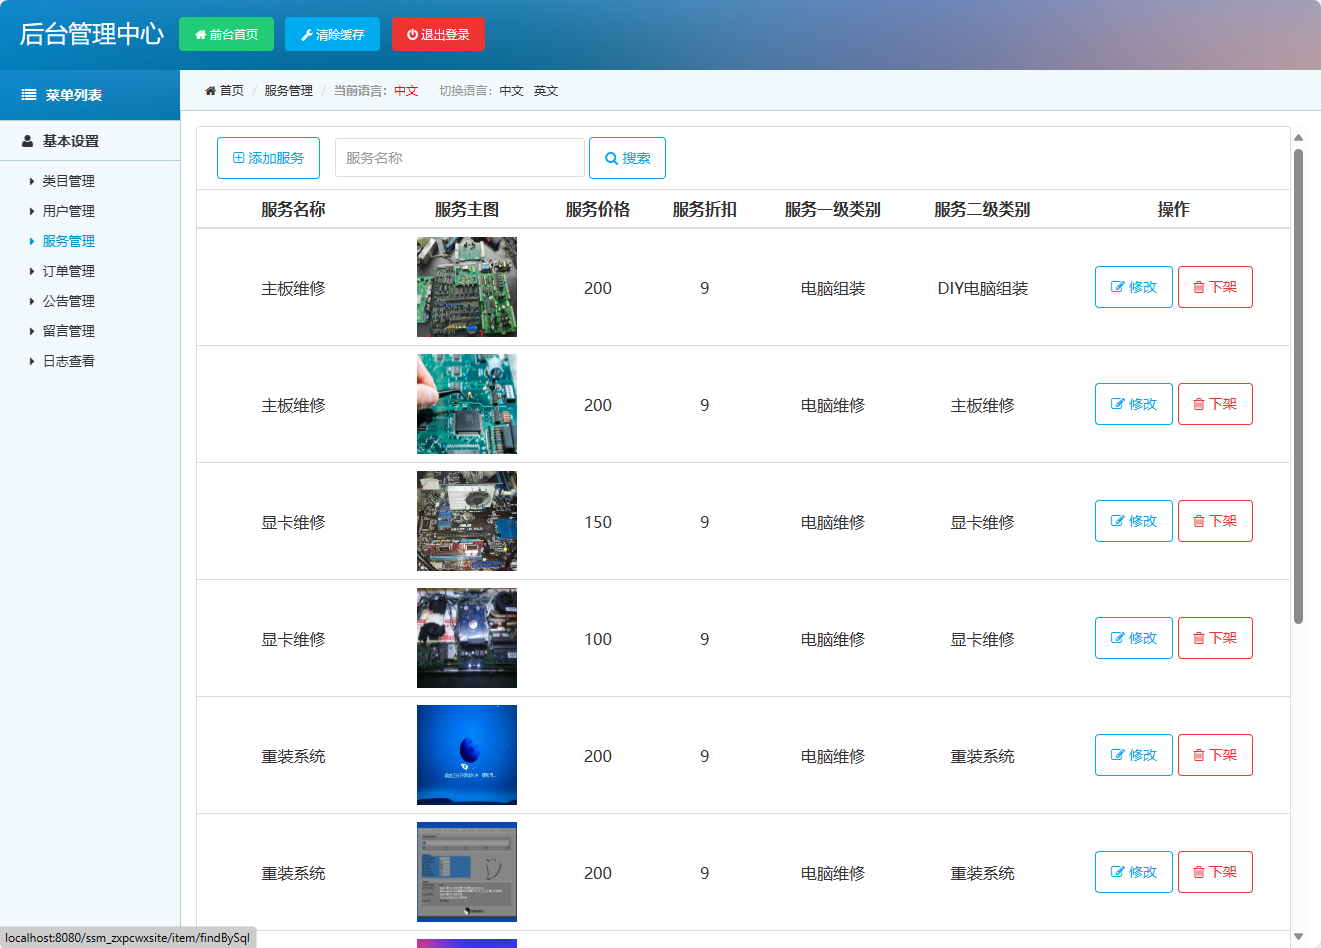Click the 添加服务 button

pyautogui.click(x=267, y=157)
